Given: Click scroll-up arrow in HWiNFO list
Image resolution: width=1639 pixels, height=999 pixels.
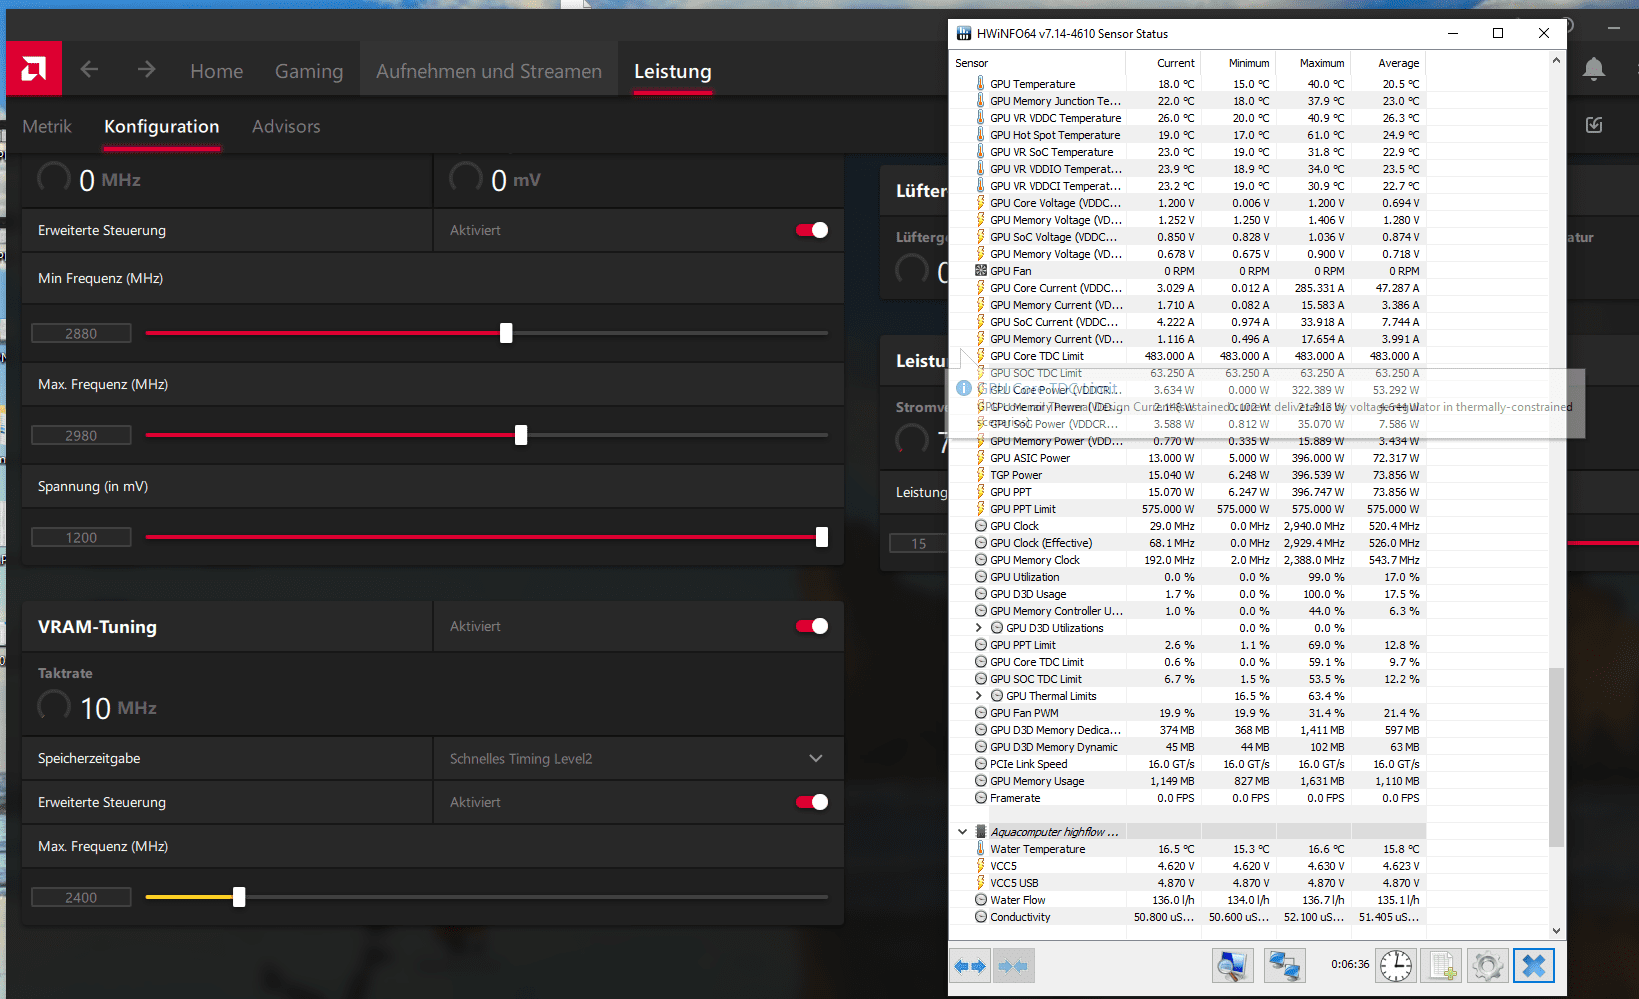Looking at the screenshot, I should click(1556, 61).
